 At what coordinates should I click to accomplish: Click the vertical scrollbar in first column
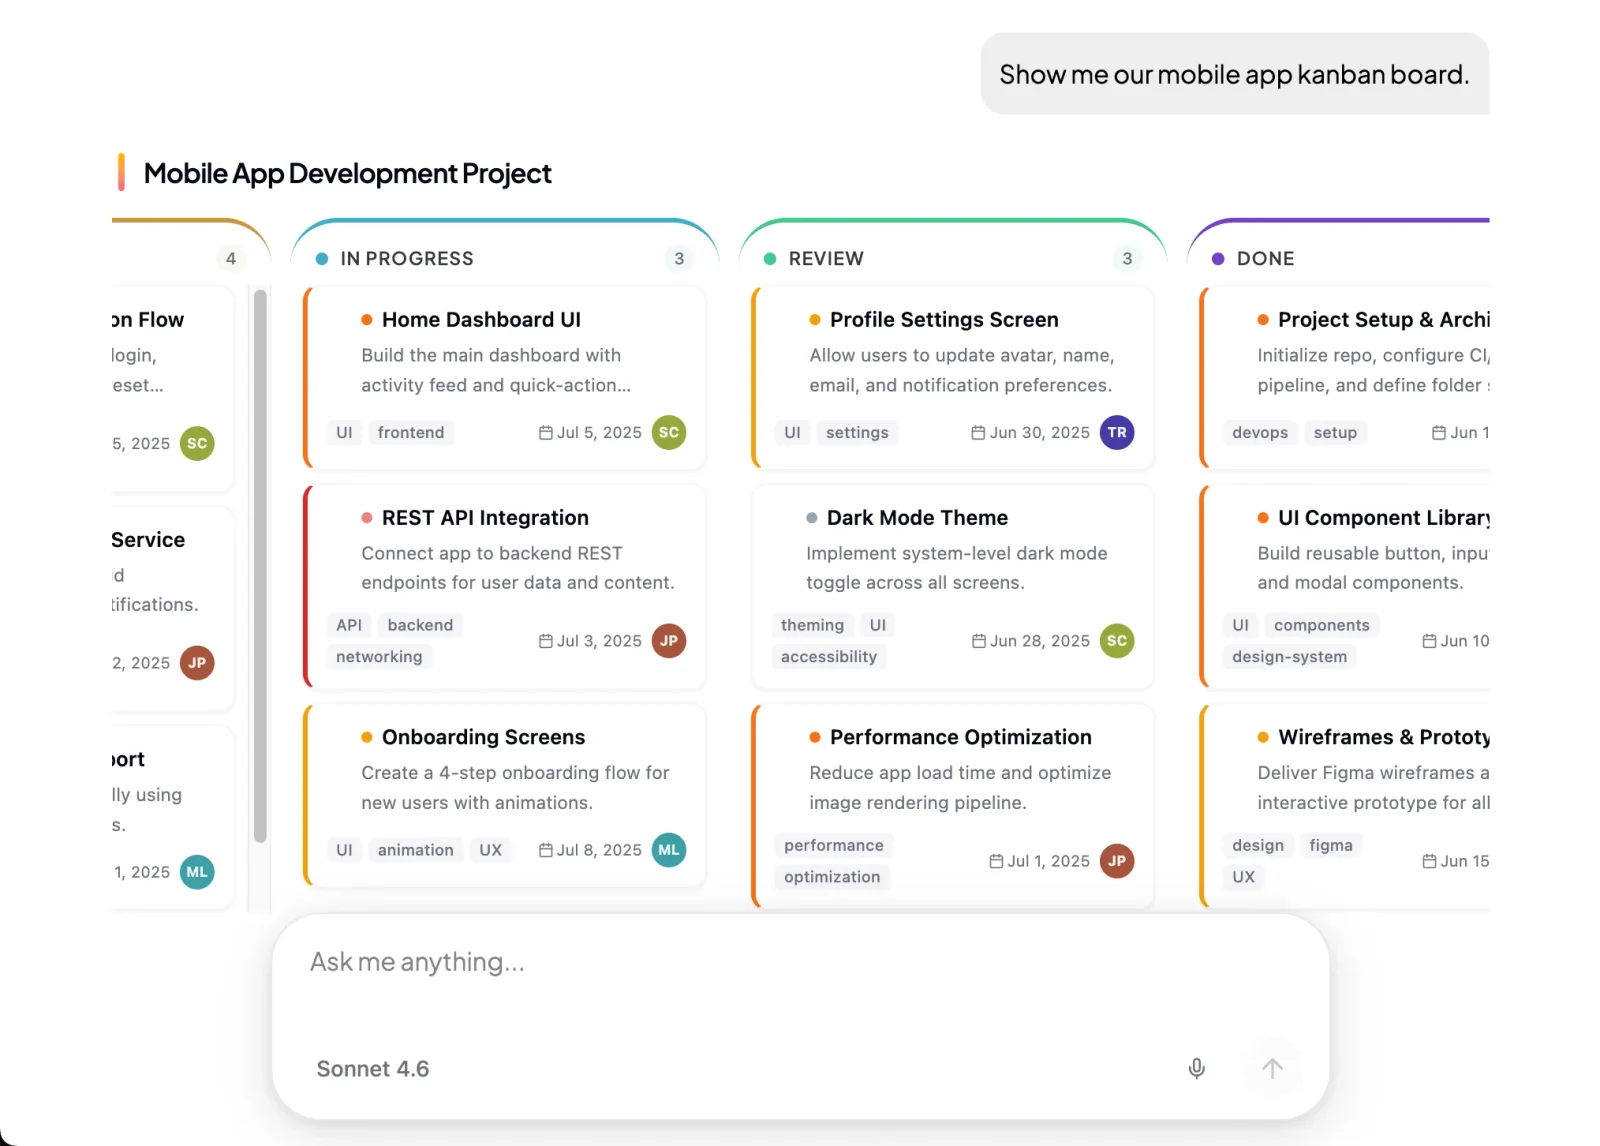[x=260, y=565]
